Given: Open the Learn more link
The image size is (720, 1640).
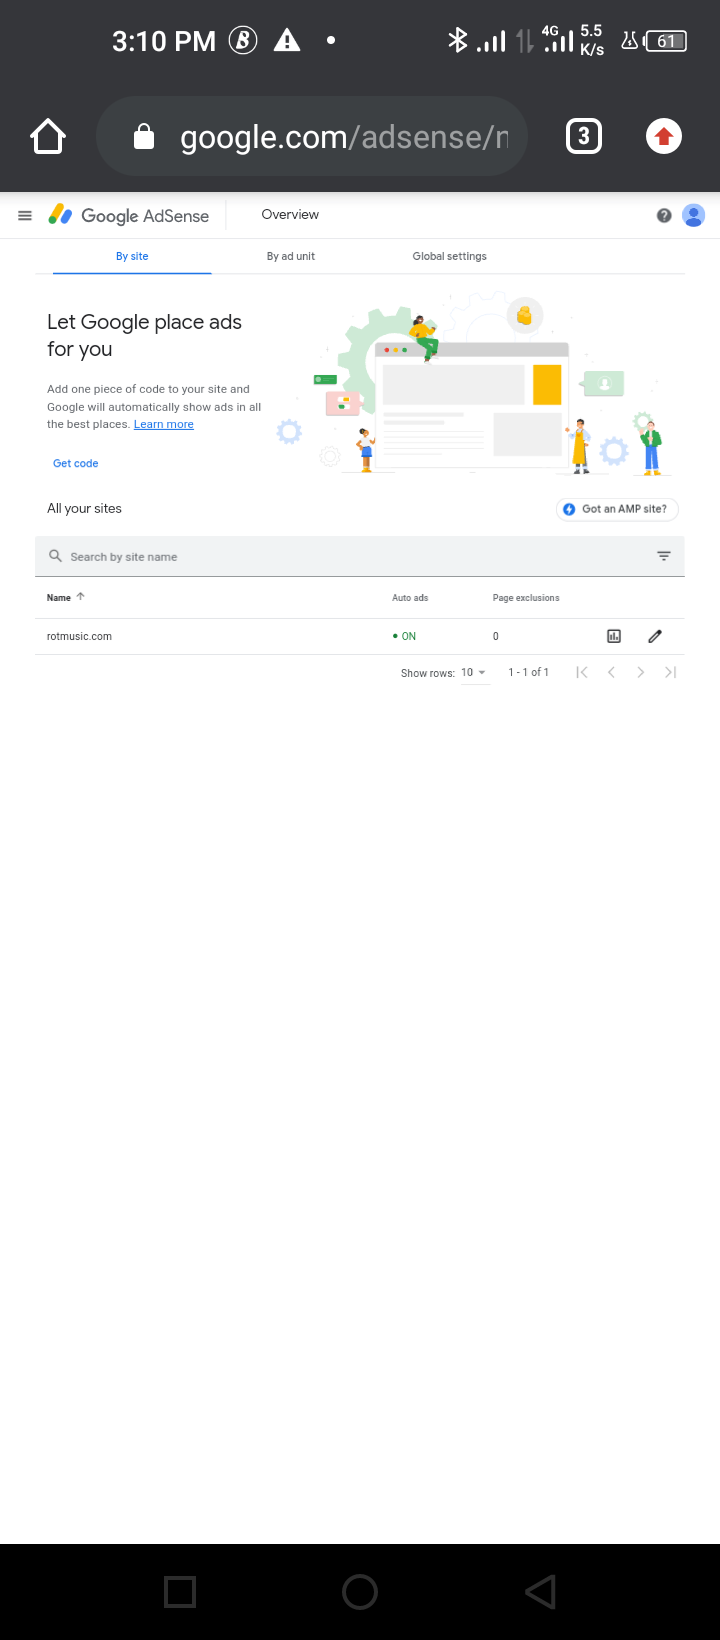Looking at the screenshot, I should click(164, 424).
